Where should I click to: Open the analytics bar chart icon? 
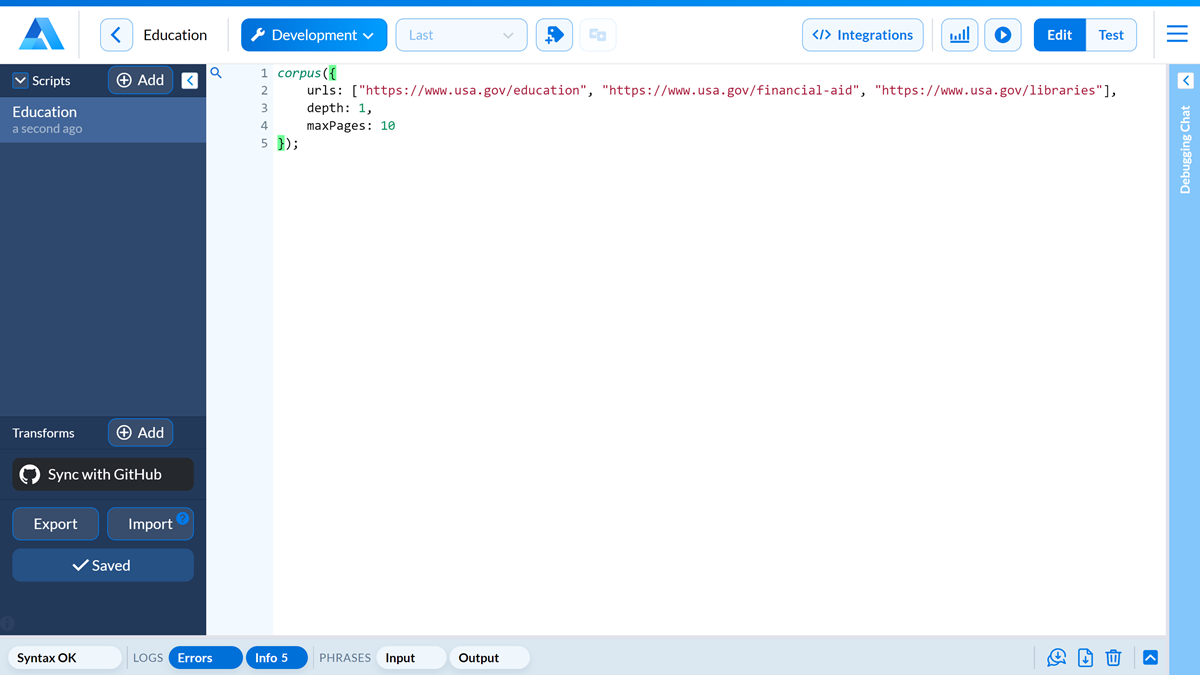[x=959, y=34]
